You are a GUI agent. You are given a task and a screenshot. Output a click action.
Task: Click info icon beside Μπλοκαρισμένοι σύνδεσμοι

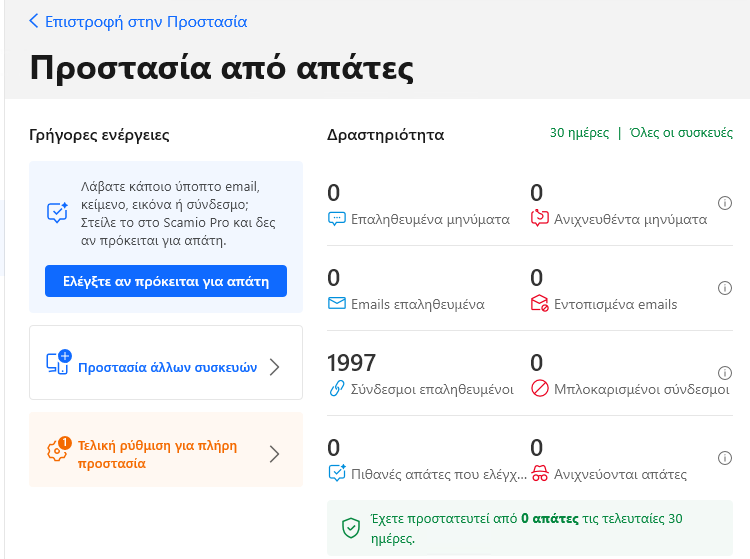(x=726, y=373)
